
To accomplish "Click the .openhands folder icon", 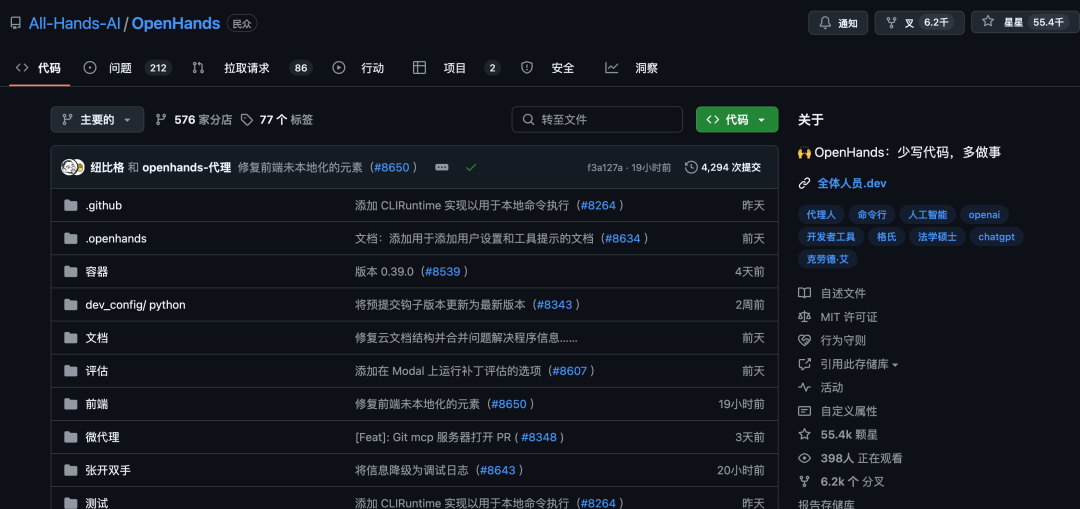I will pyautogui.click(x=70, y=238).
